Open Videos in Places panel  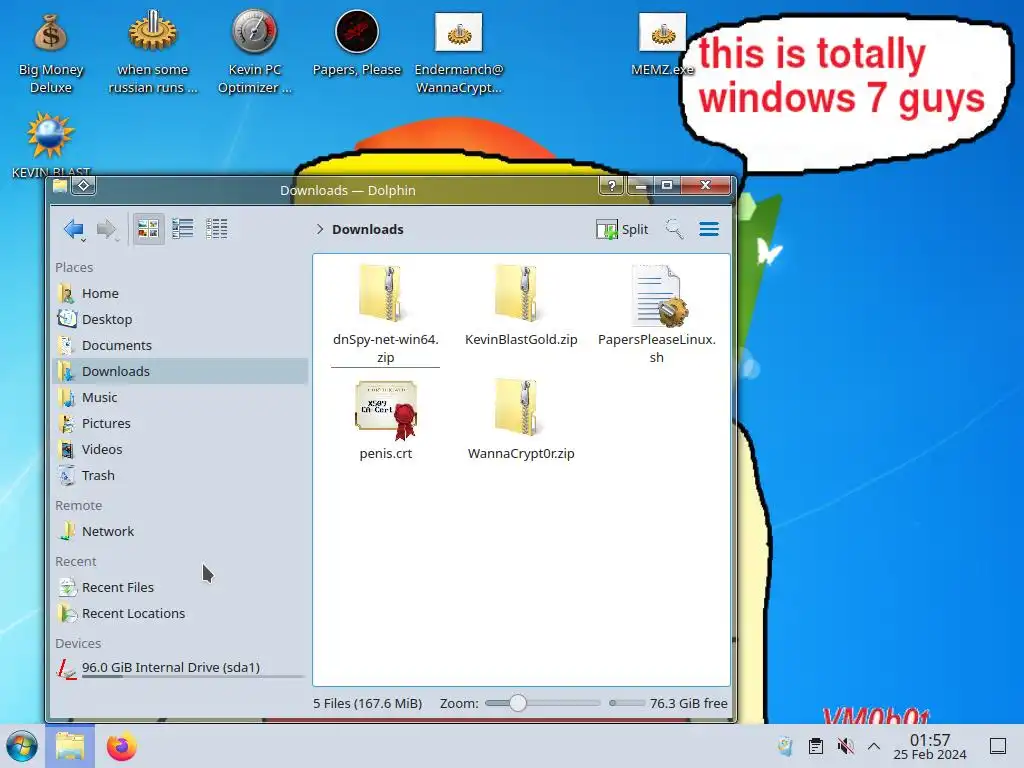(180, 449)
